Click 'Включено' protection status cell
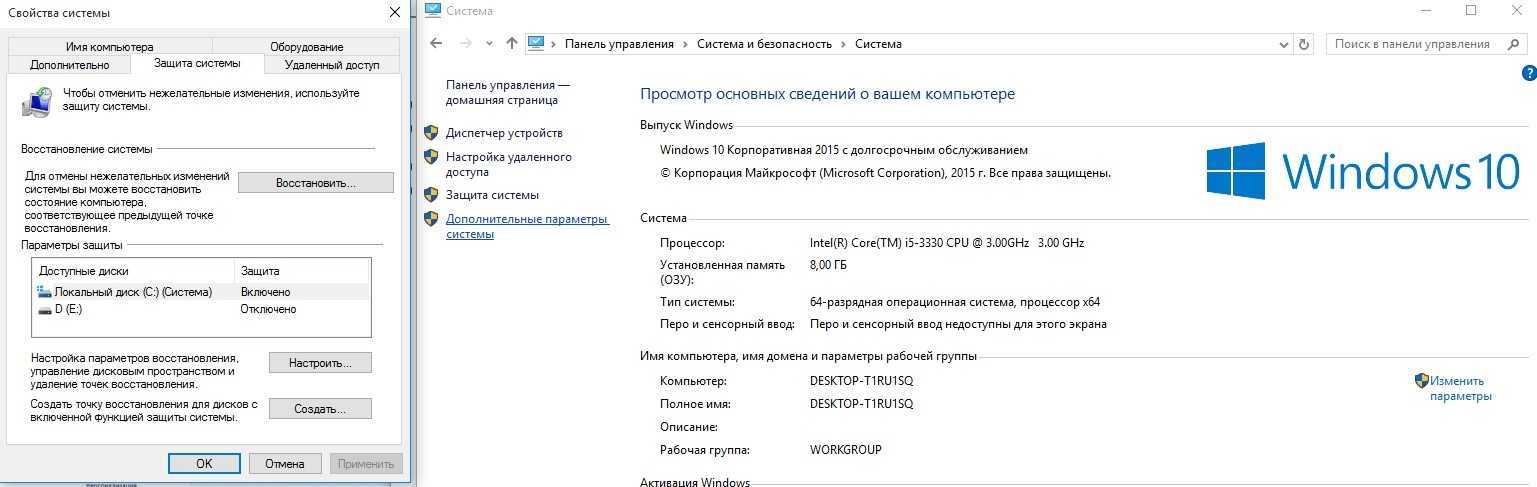The width and height of the screenshot is (1537, 487). point(265,292)
